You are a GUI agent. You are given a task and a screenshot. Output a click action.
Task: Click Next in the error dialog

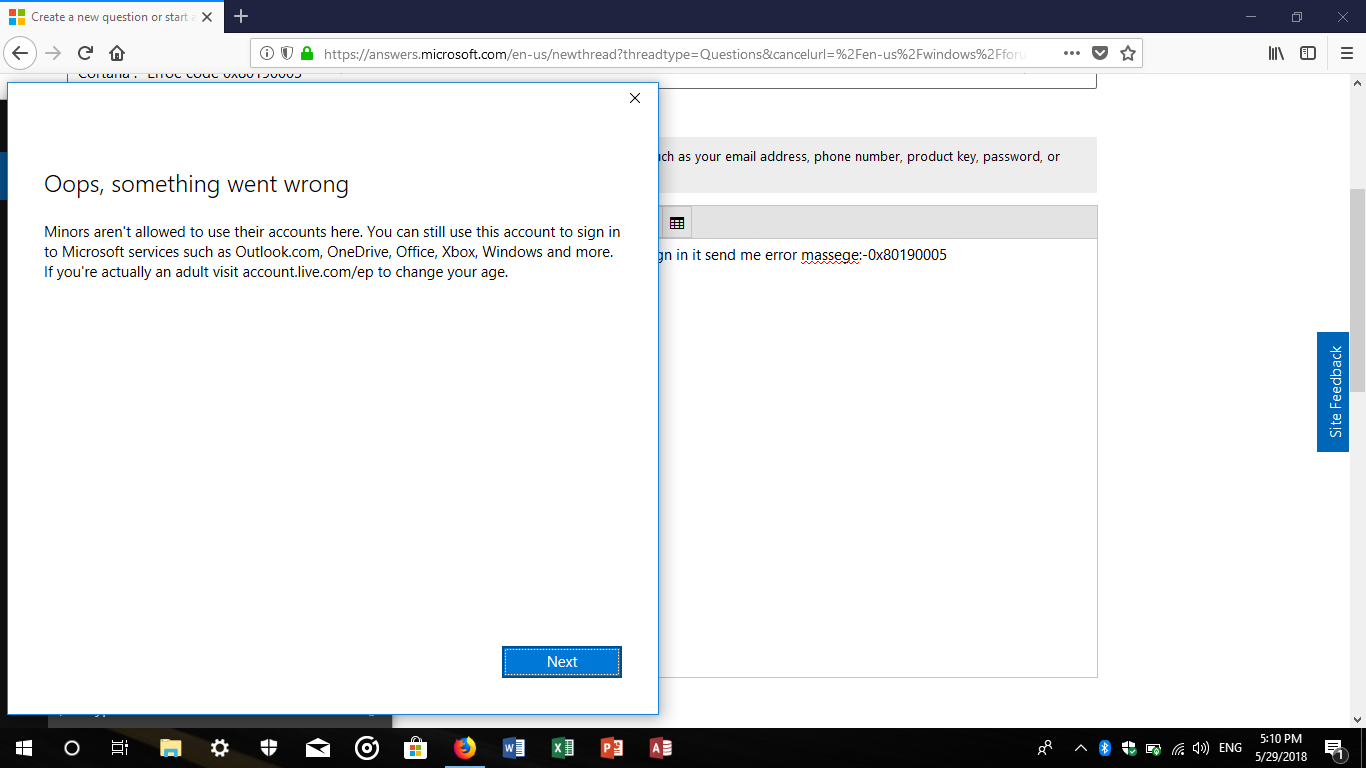[x=562, y=662]
